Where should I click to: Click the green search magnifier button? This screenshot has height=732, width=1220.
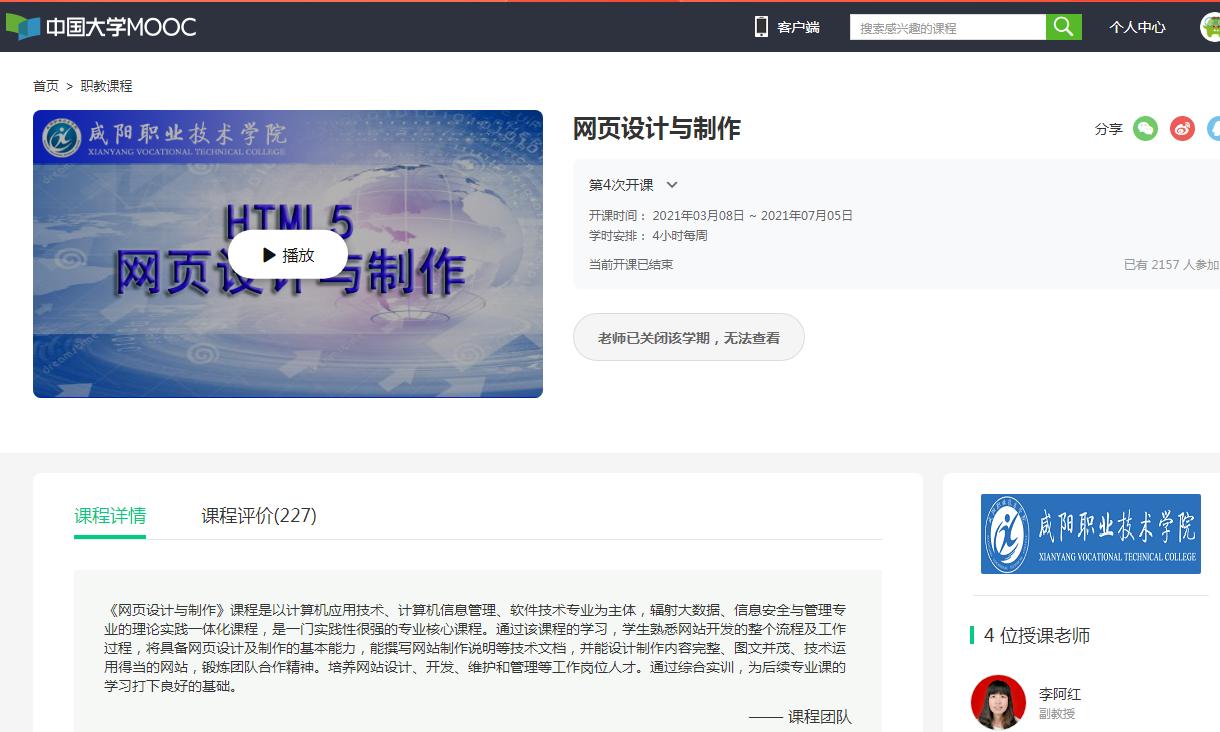(x=1064, y=27)
